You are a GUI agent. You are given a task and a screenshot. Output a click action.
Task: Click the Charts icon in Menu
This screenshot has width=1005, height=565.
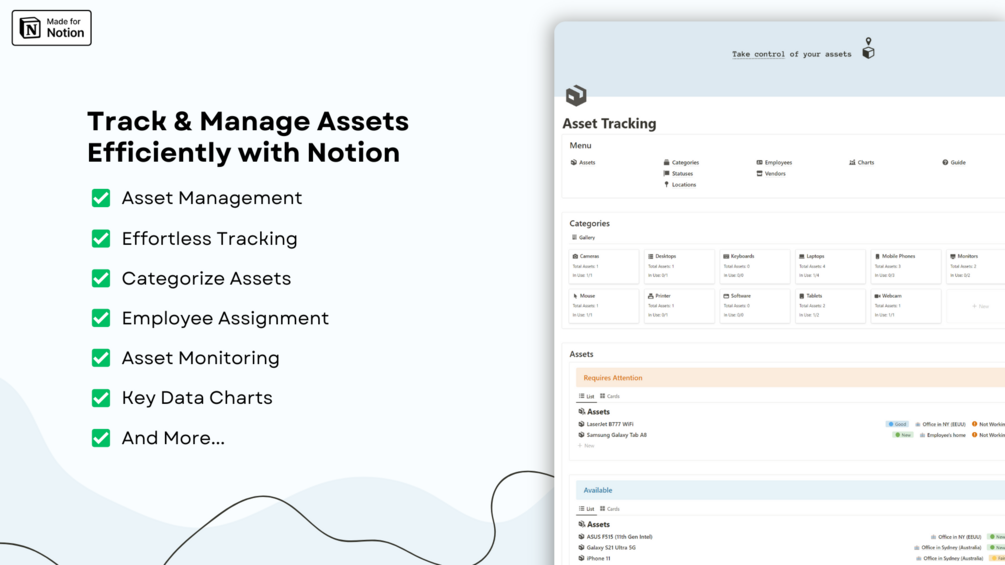click(852, 163)
